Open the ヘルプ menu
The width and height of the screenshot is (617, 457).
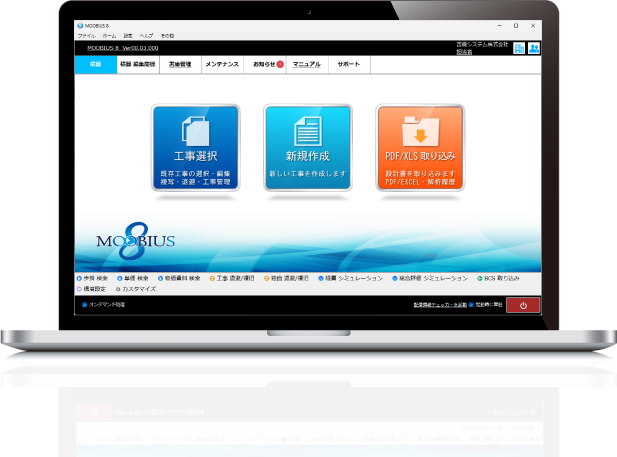[146, 35]
